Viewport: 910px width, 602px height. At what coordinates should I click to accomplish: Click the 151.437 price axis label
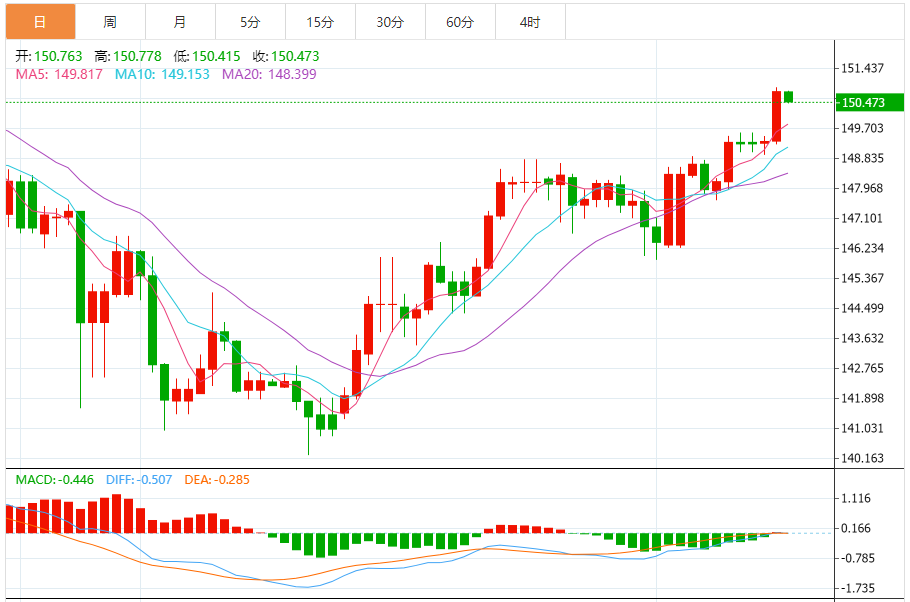coord(862,69)
